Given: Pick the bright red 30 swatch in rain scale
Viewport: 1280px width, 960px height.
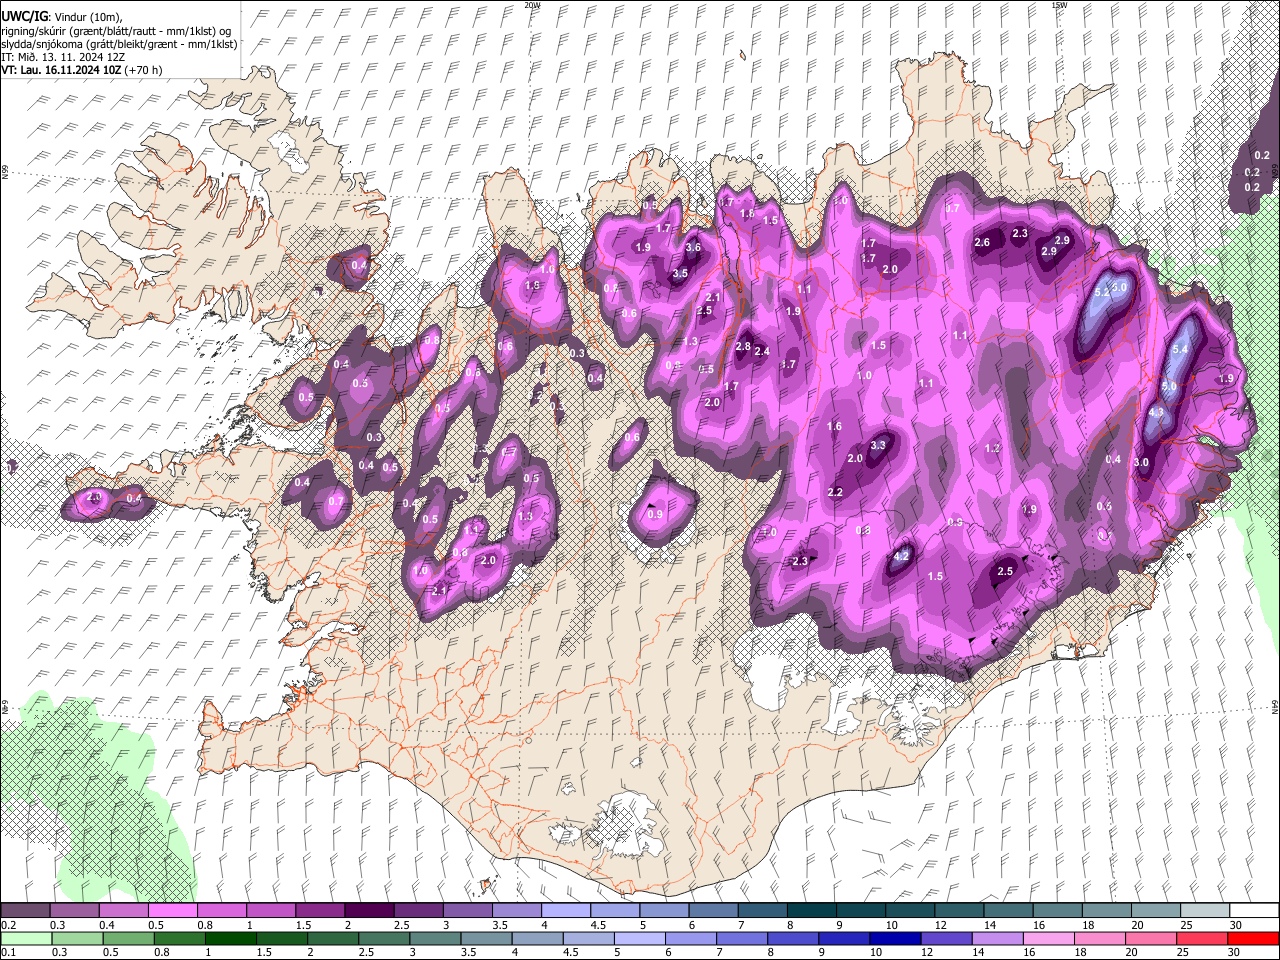Looking at the screenshot, I should [1254, 939].
